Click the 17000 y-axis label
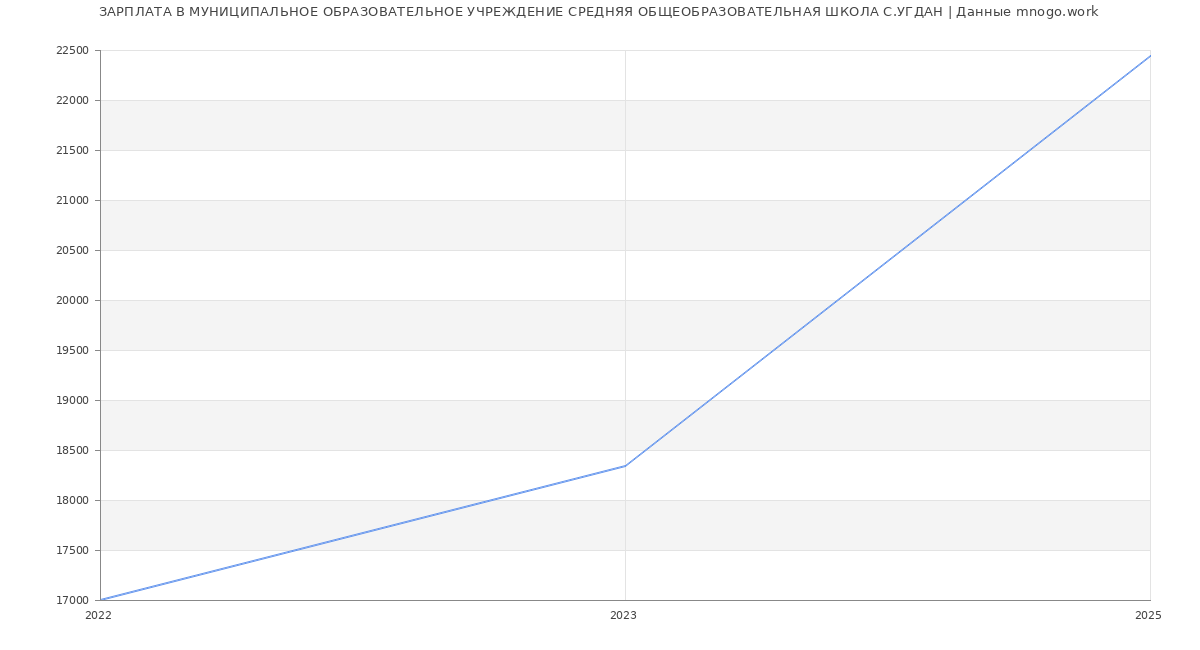The width and height of the screenshot is (1200, 650). click(x=72, y=600)
